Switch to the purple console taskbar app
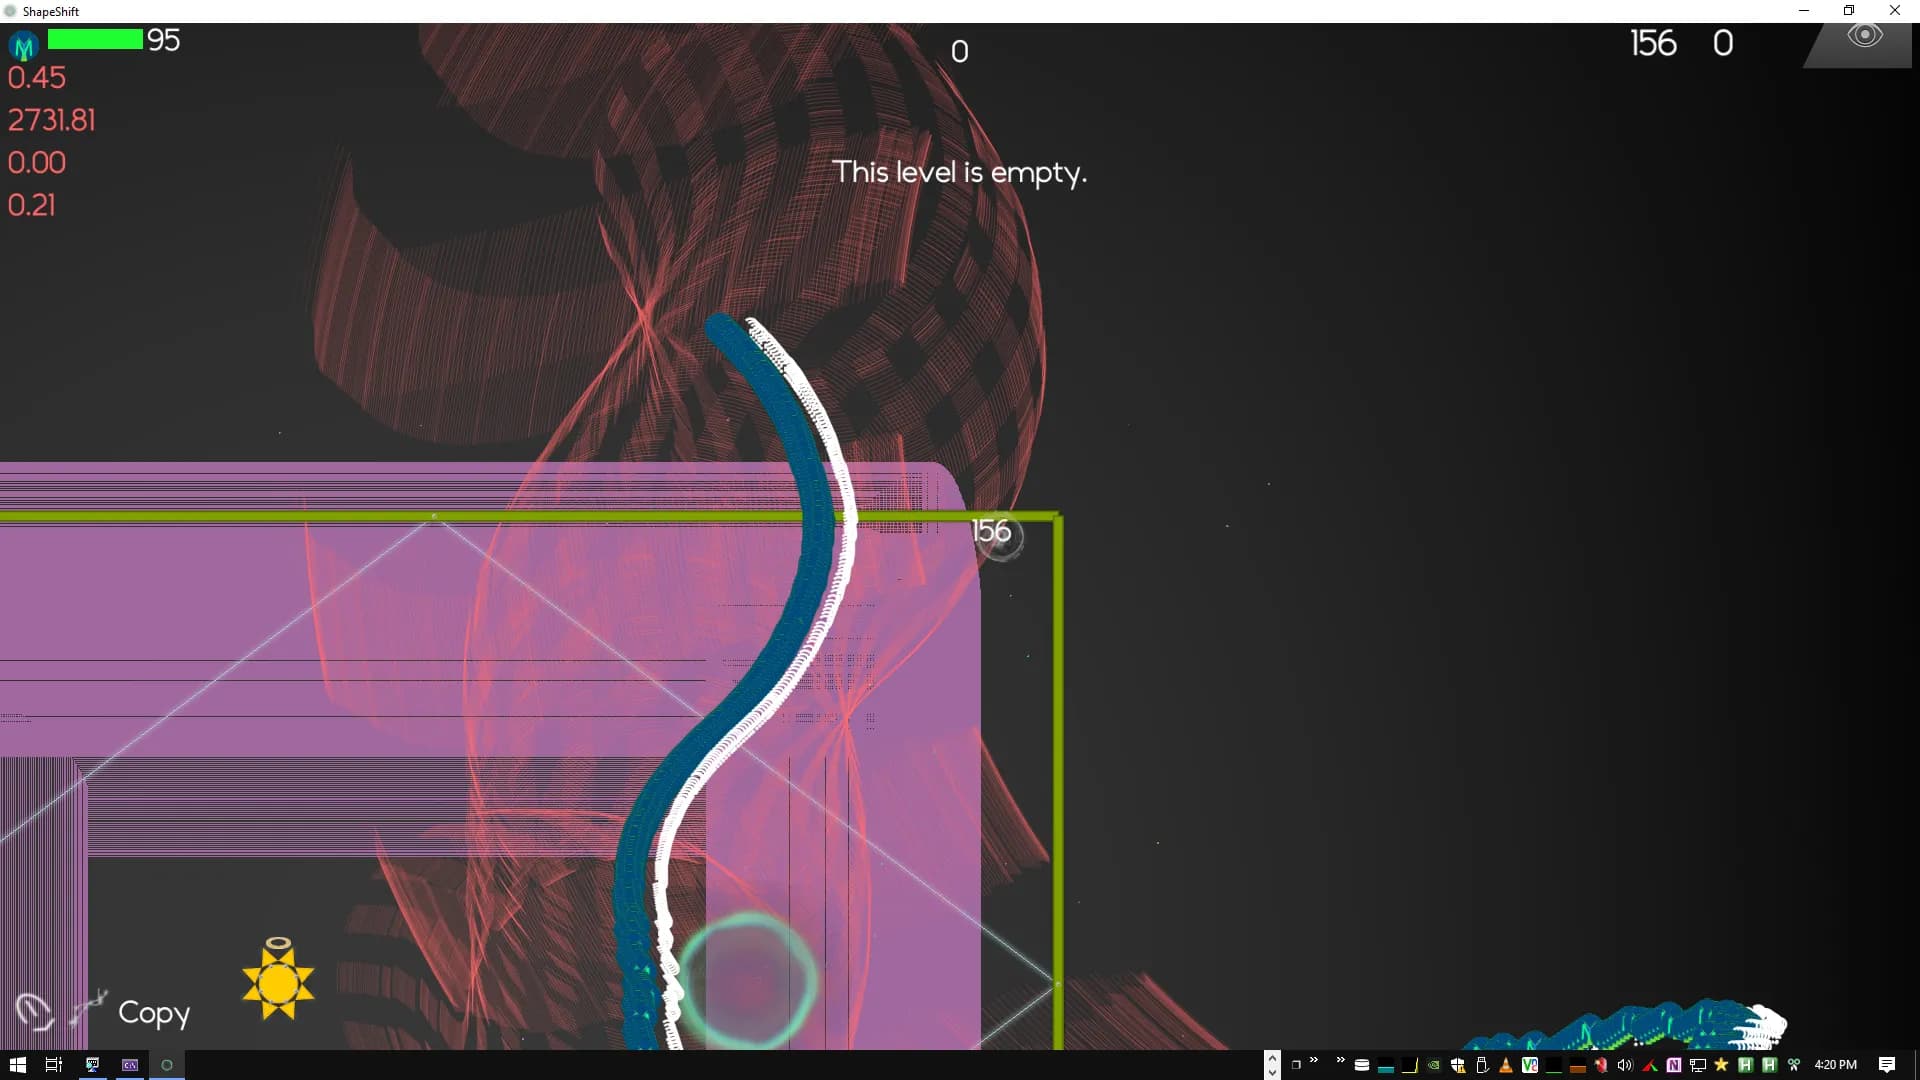 [x=130, y=1065]
